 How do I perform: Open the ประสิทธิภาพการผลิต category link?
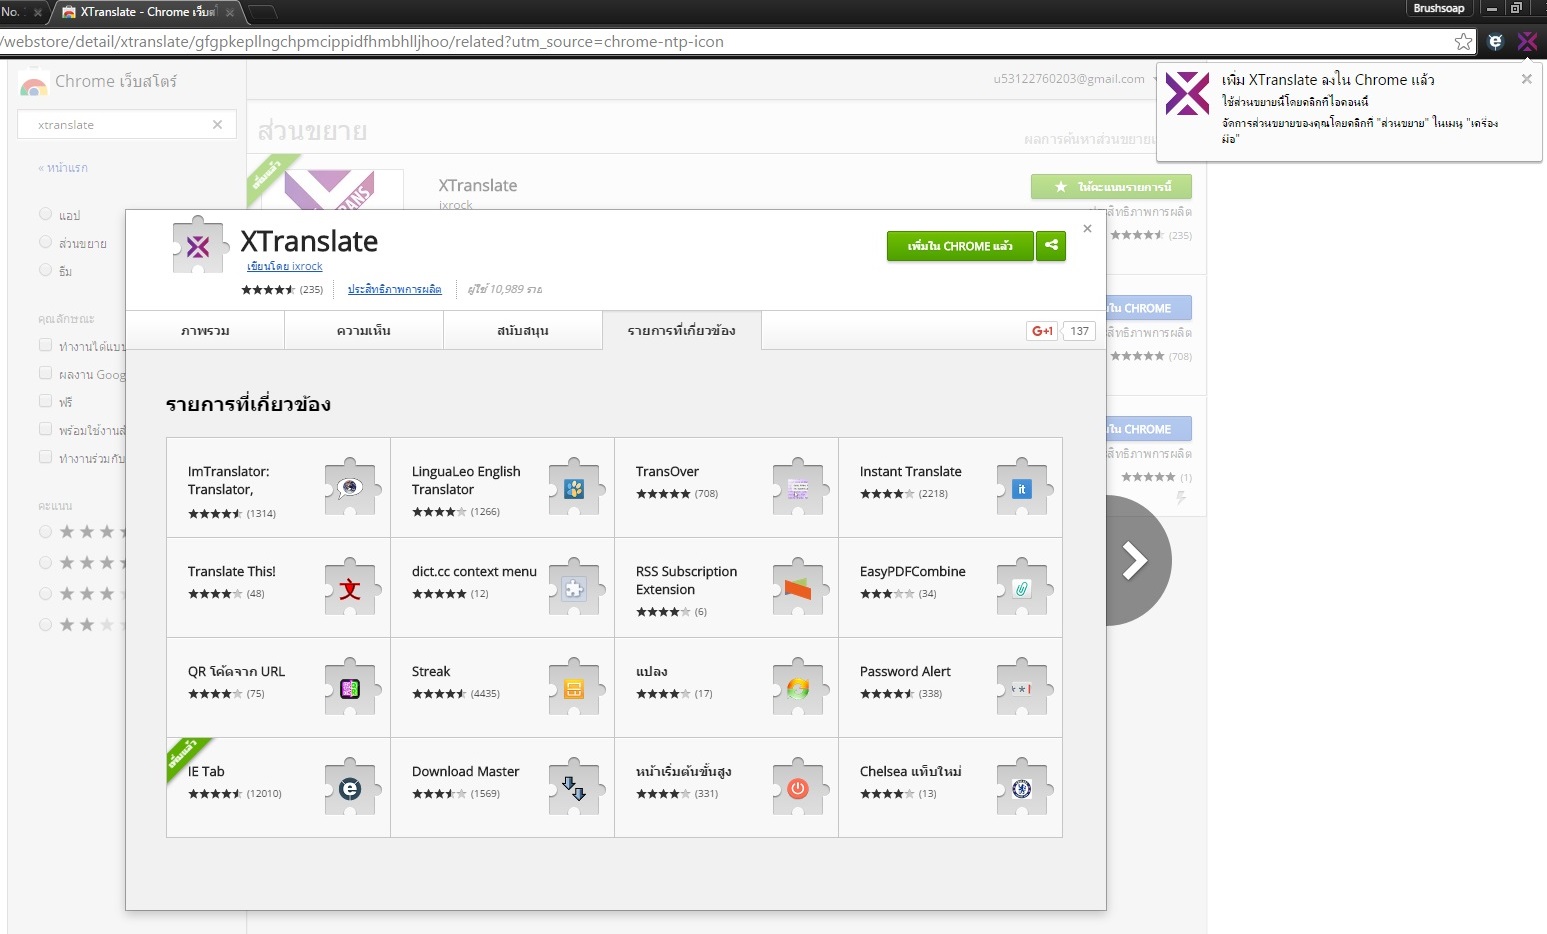pos(395,289)
